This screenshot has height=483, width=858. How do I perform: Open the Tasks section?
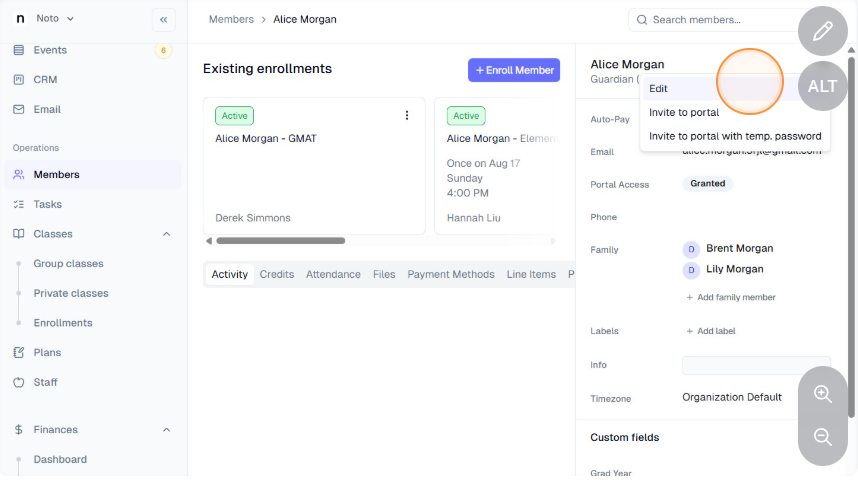coord(48,204)
